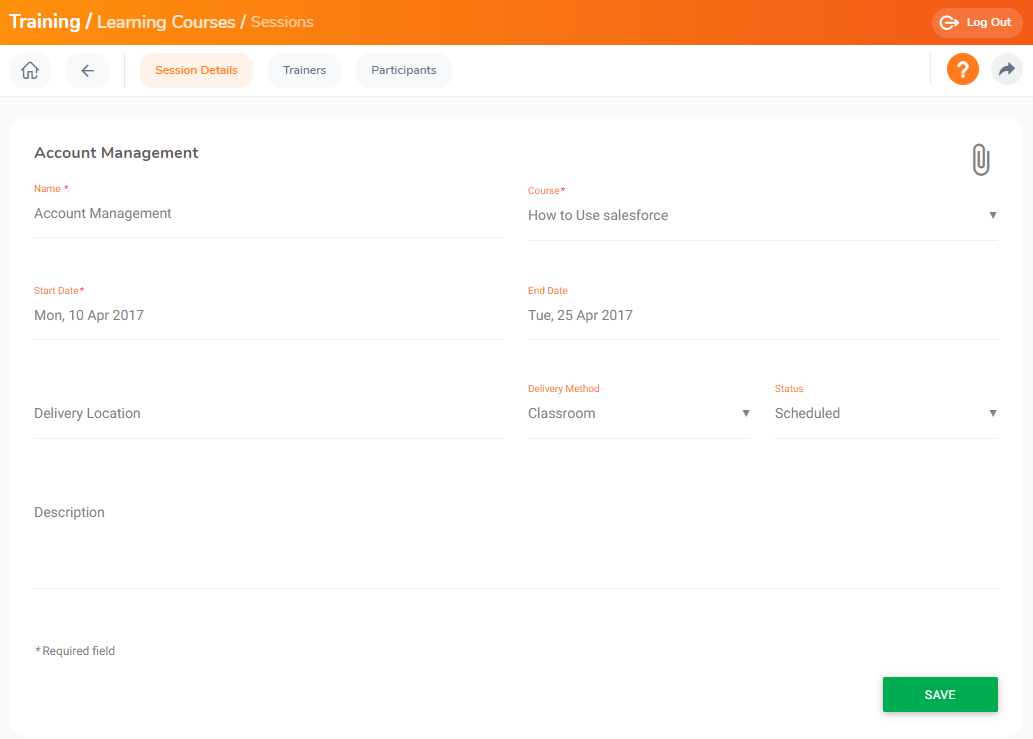Click the share arrow icon
Image resolution: width=1033 pixels, height=739 pixels.
pyautogui.click(x=1007, y=69)
